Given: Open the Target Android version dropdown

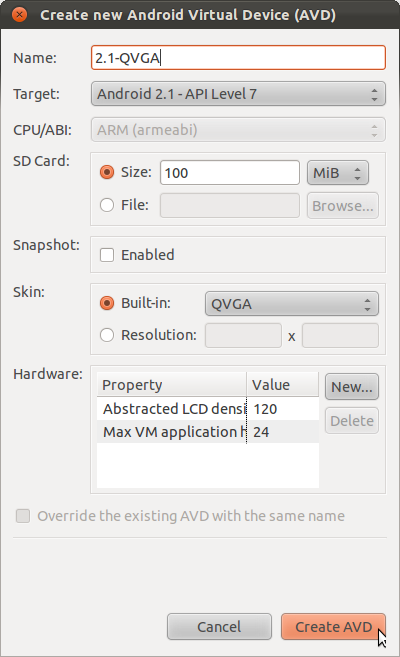Looking at the screenshot, I should point(238,94).
